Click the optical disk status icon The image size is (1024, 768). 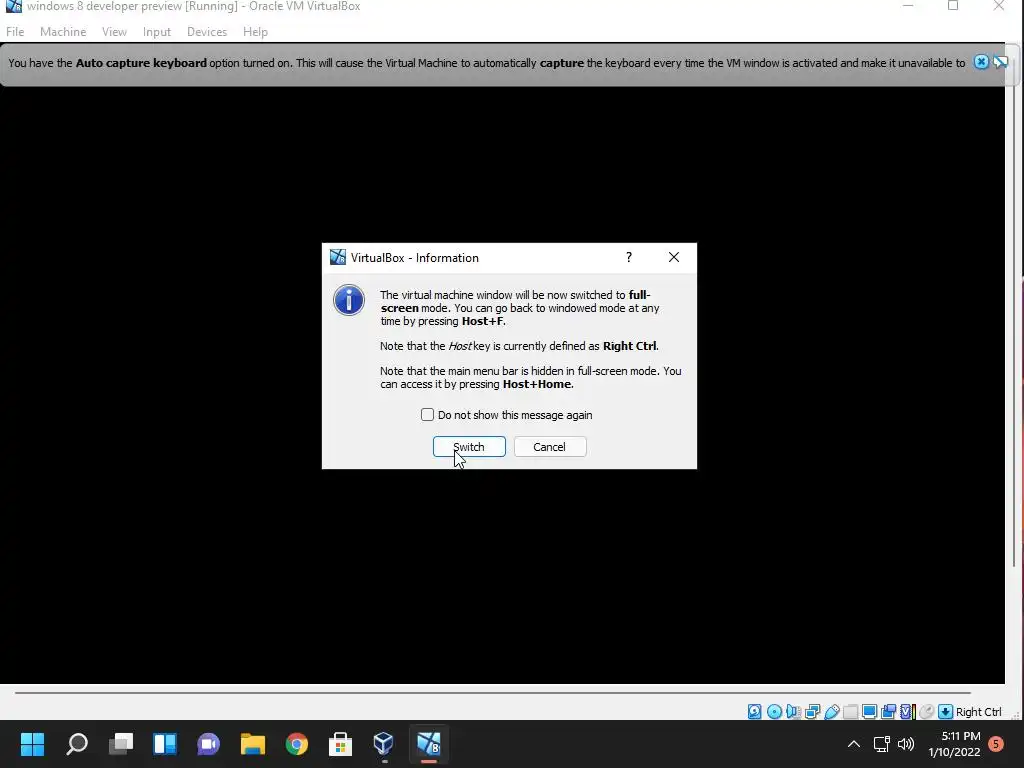[x=774, y=712]
